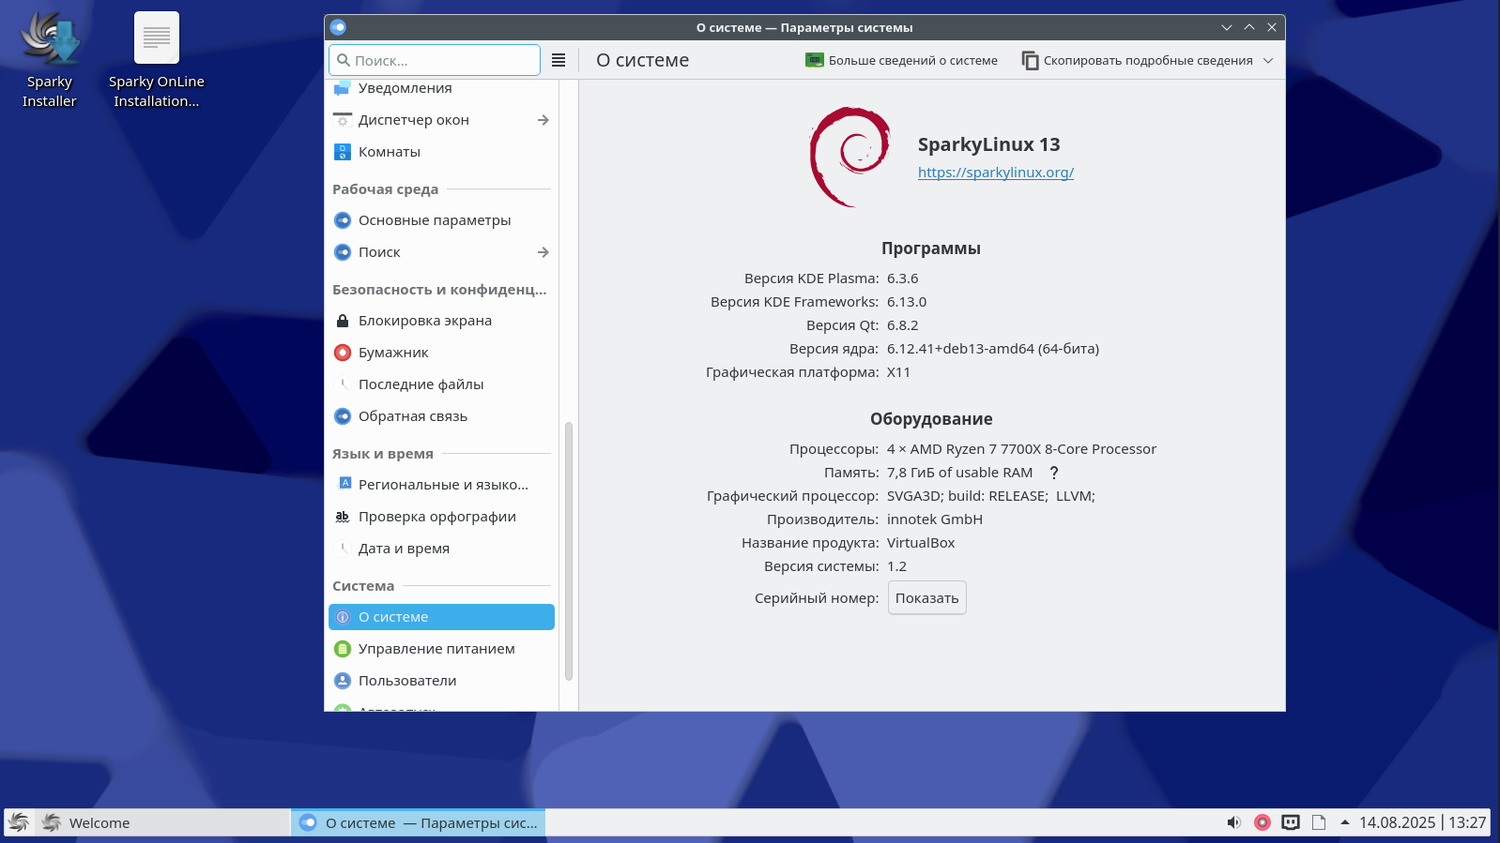Click the red circular tray icon

[x=1262, y=823]
